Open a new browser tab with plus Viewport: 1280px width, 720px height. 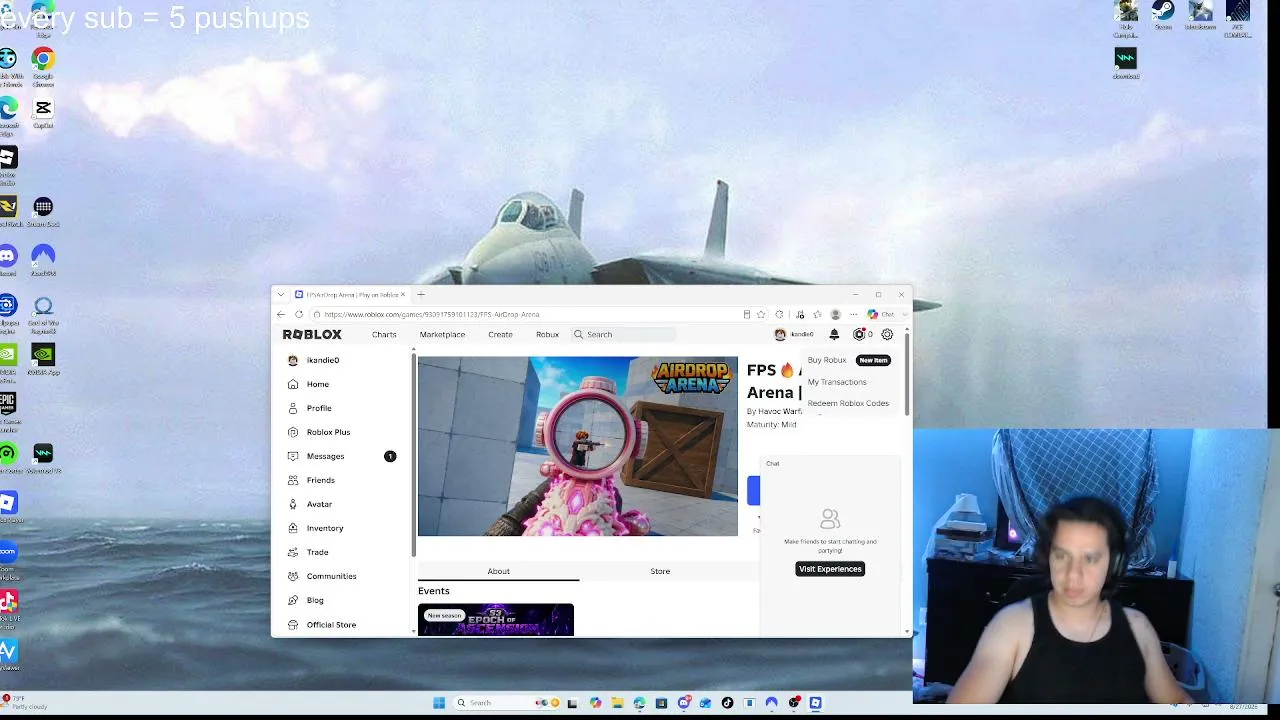coord(421,295)
